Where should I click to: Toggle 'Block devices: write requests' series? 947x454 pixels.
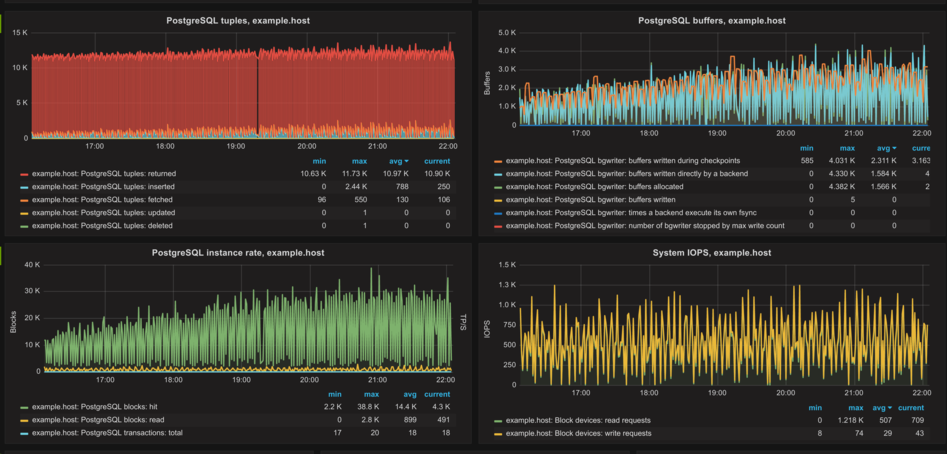[578, 433]
